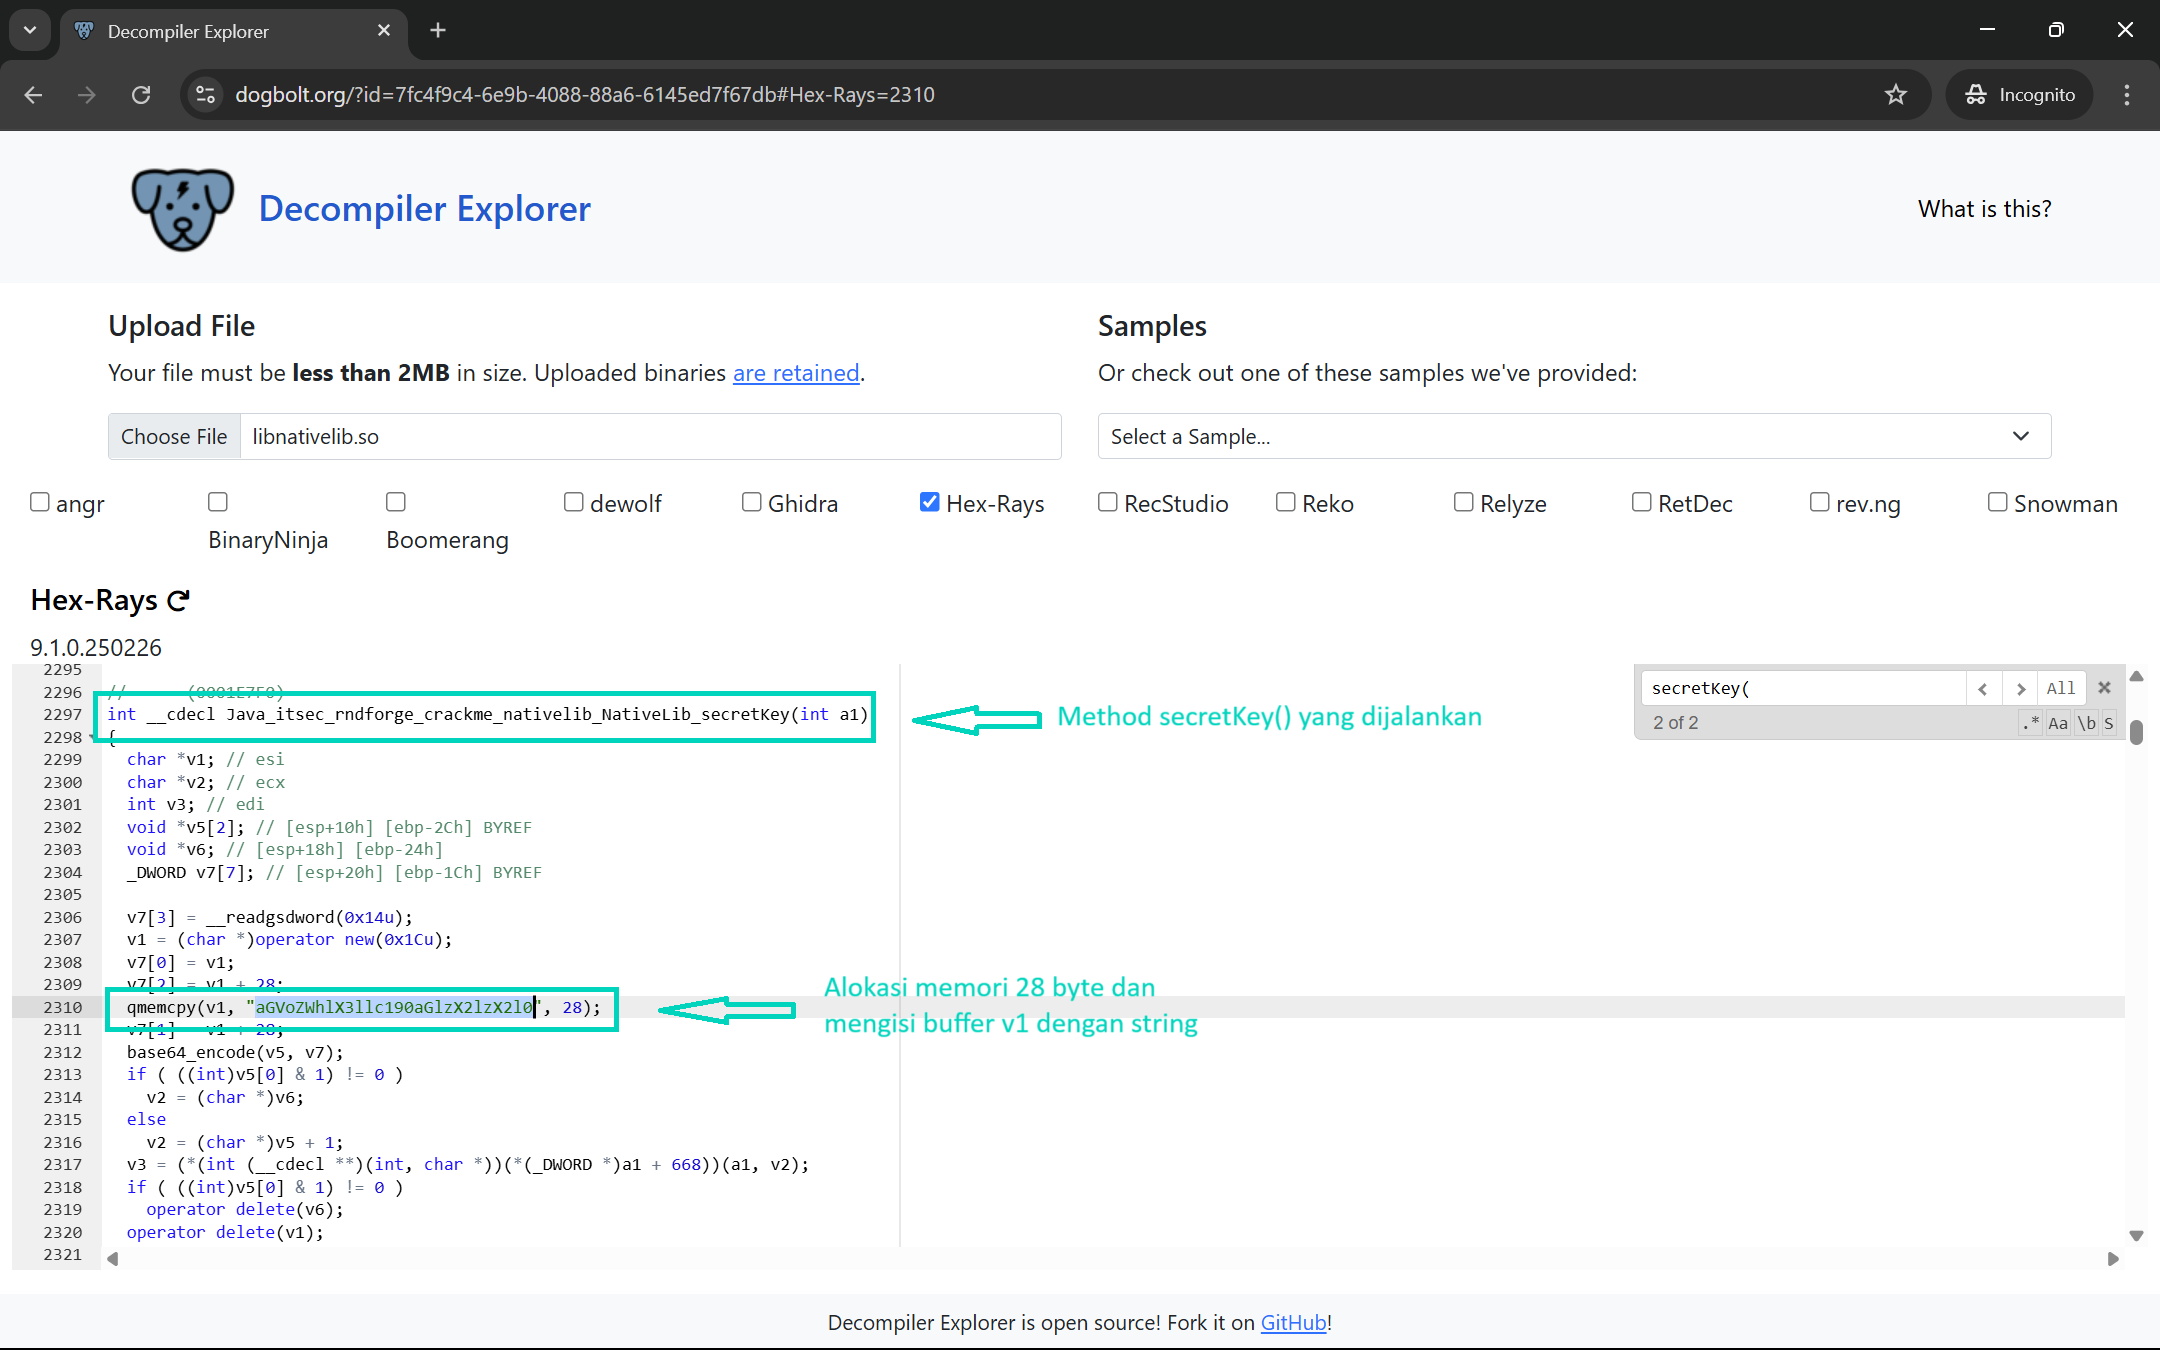Uncheck the Hex-Rays decompiler
Image resolution: width=2160 pixels, height=1350 pixels.
(930, 502)
